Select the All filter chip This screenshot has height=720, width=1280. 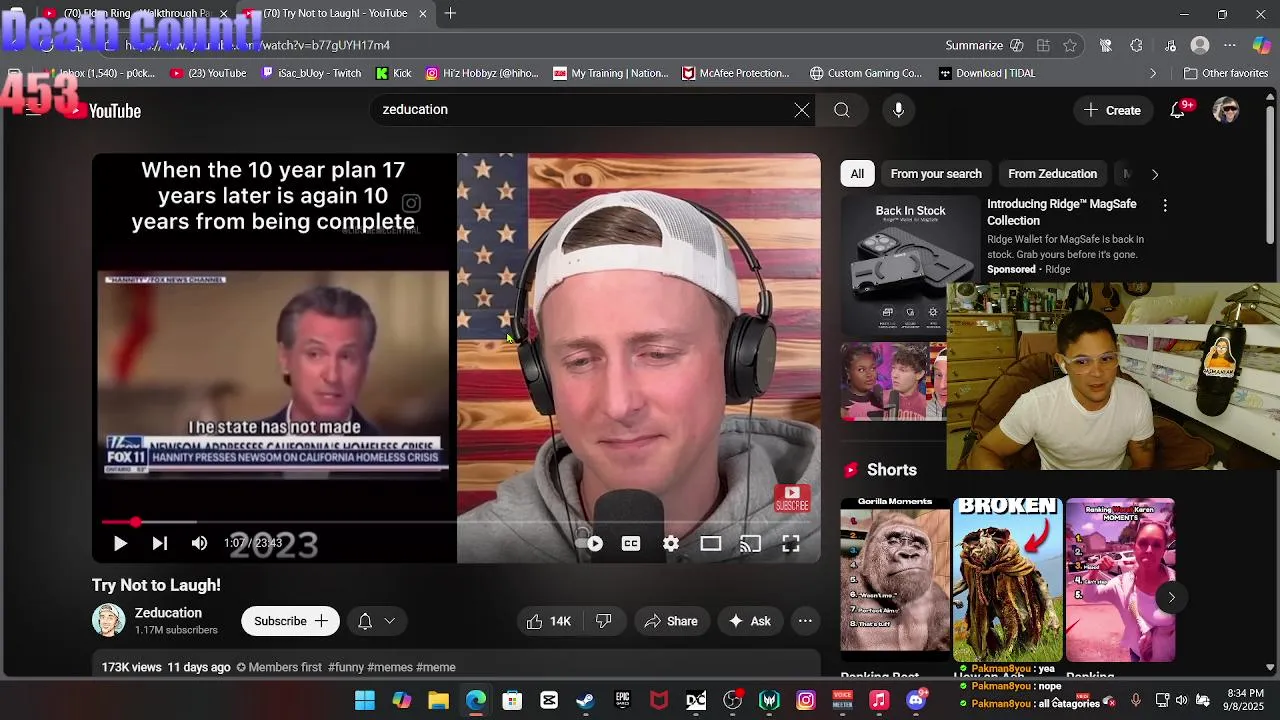[x=857, y=174]
